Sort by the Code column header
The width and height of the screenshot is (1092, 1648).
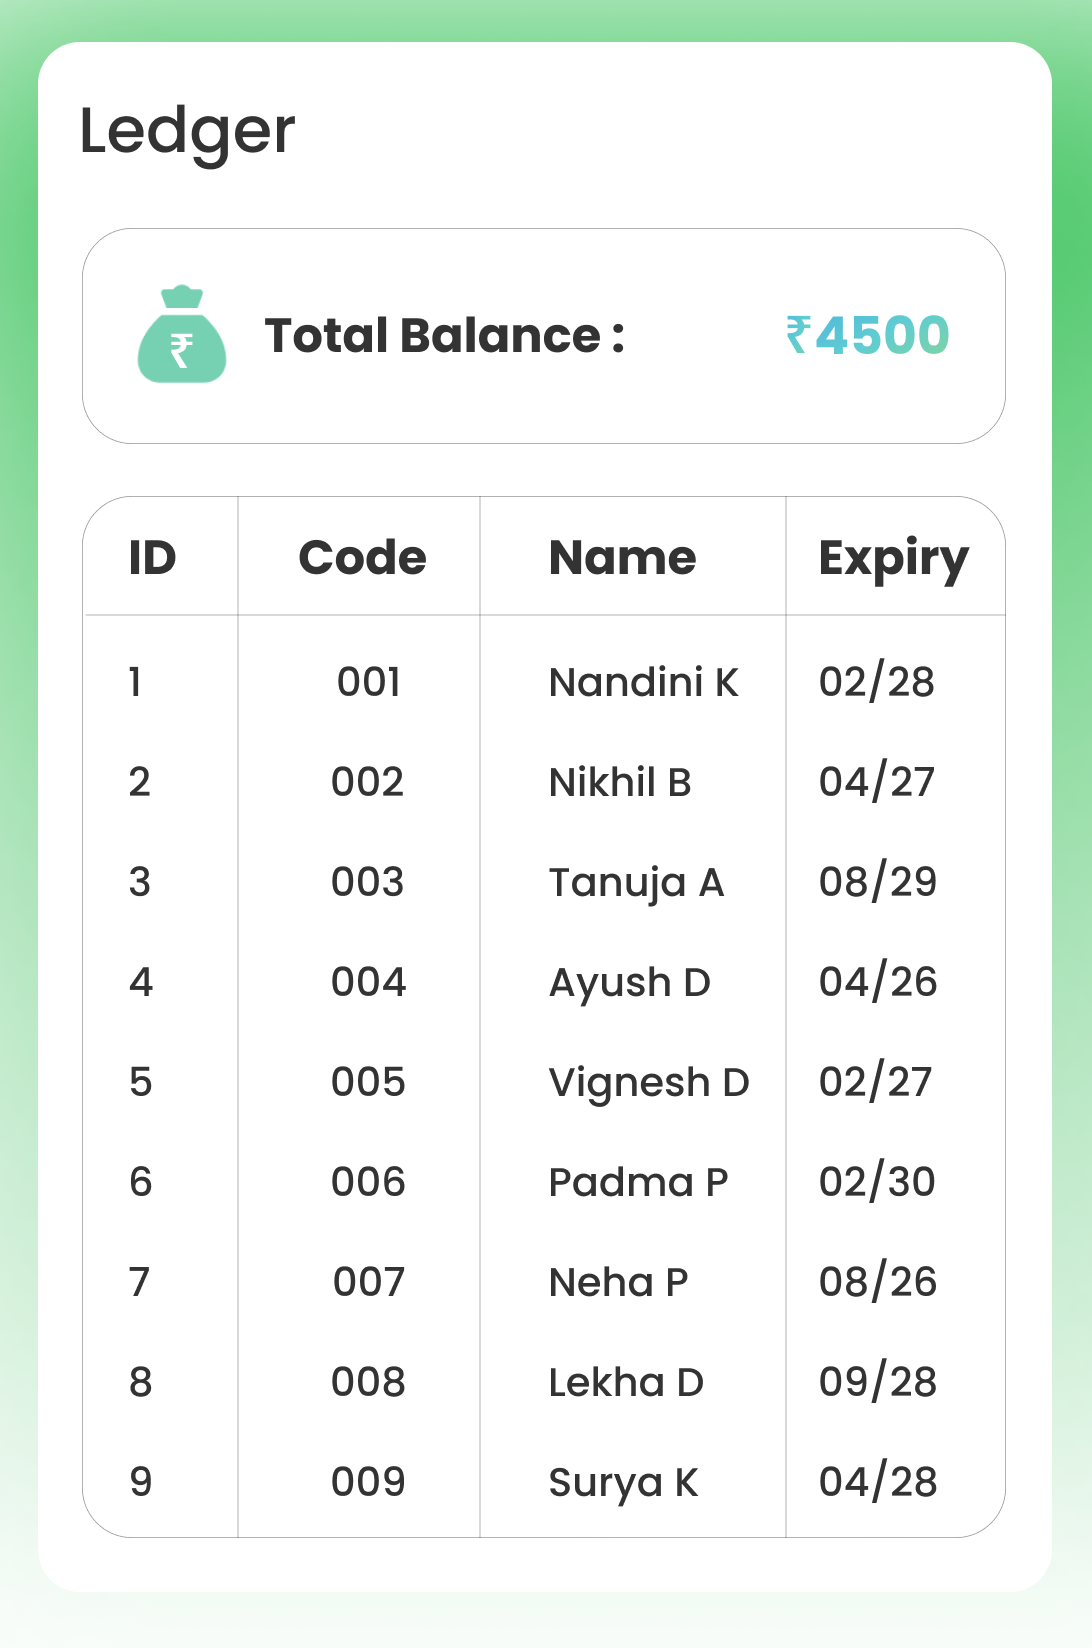[x=362, y=558]
